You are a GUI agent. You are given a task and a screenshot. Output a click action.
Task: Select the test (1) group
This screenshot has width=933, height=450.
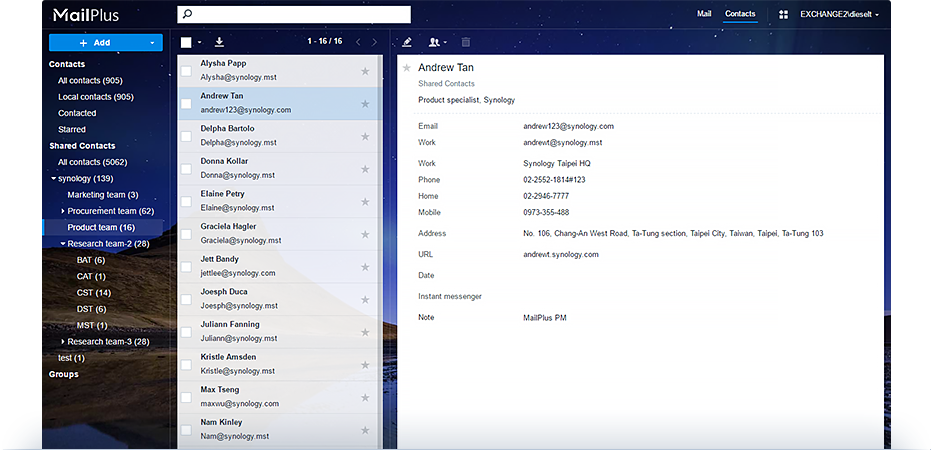point(71,358)
